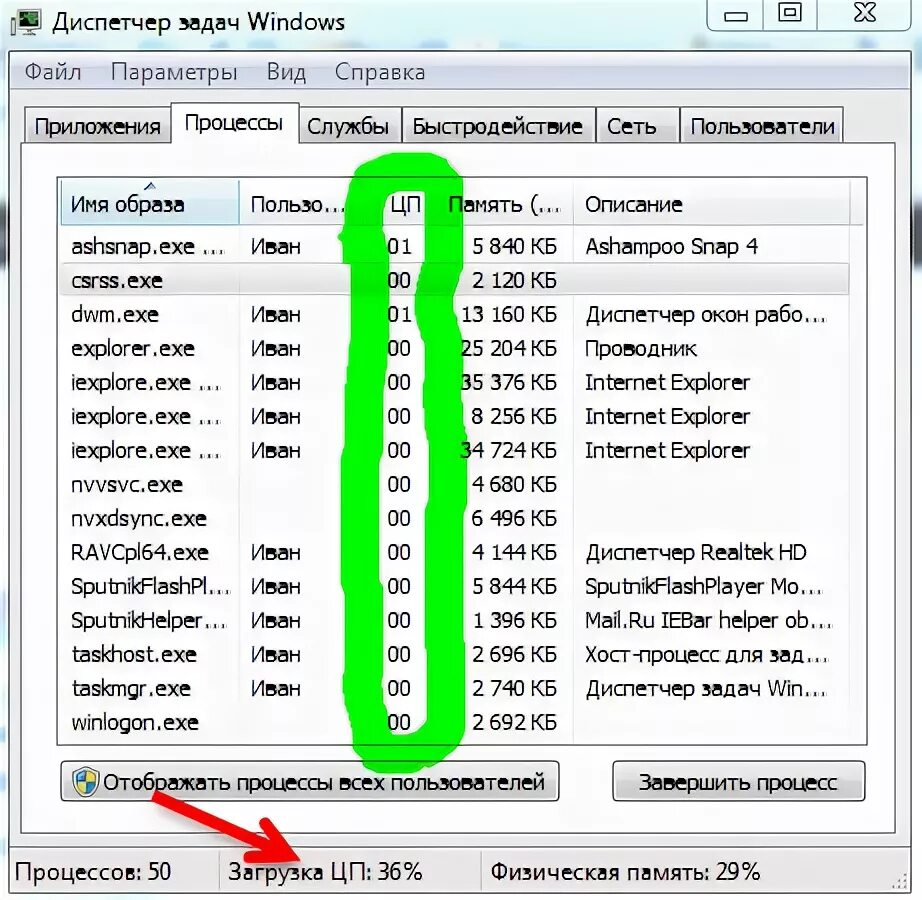
Task: Sort by the ЦП column header
Action: click(405, 203)
